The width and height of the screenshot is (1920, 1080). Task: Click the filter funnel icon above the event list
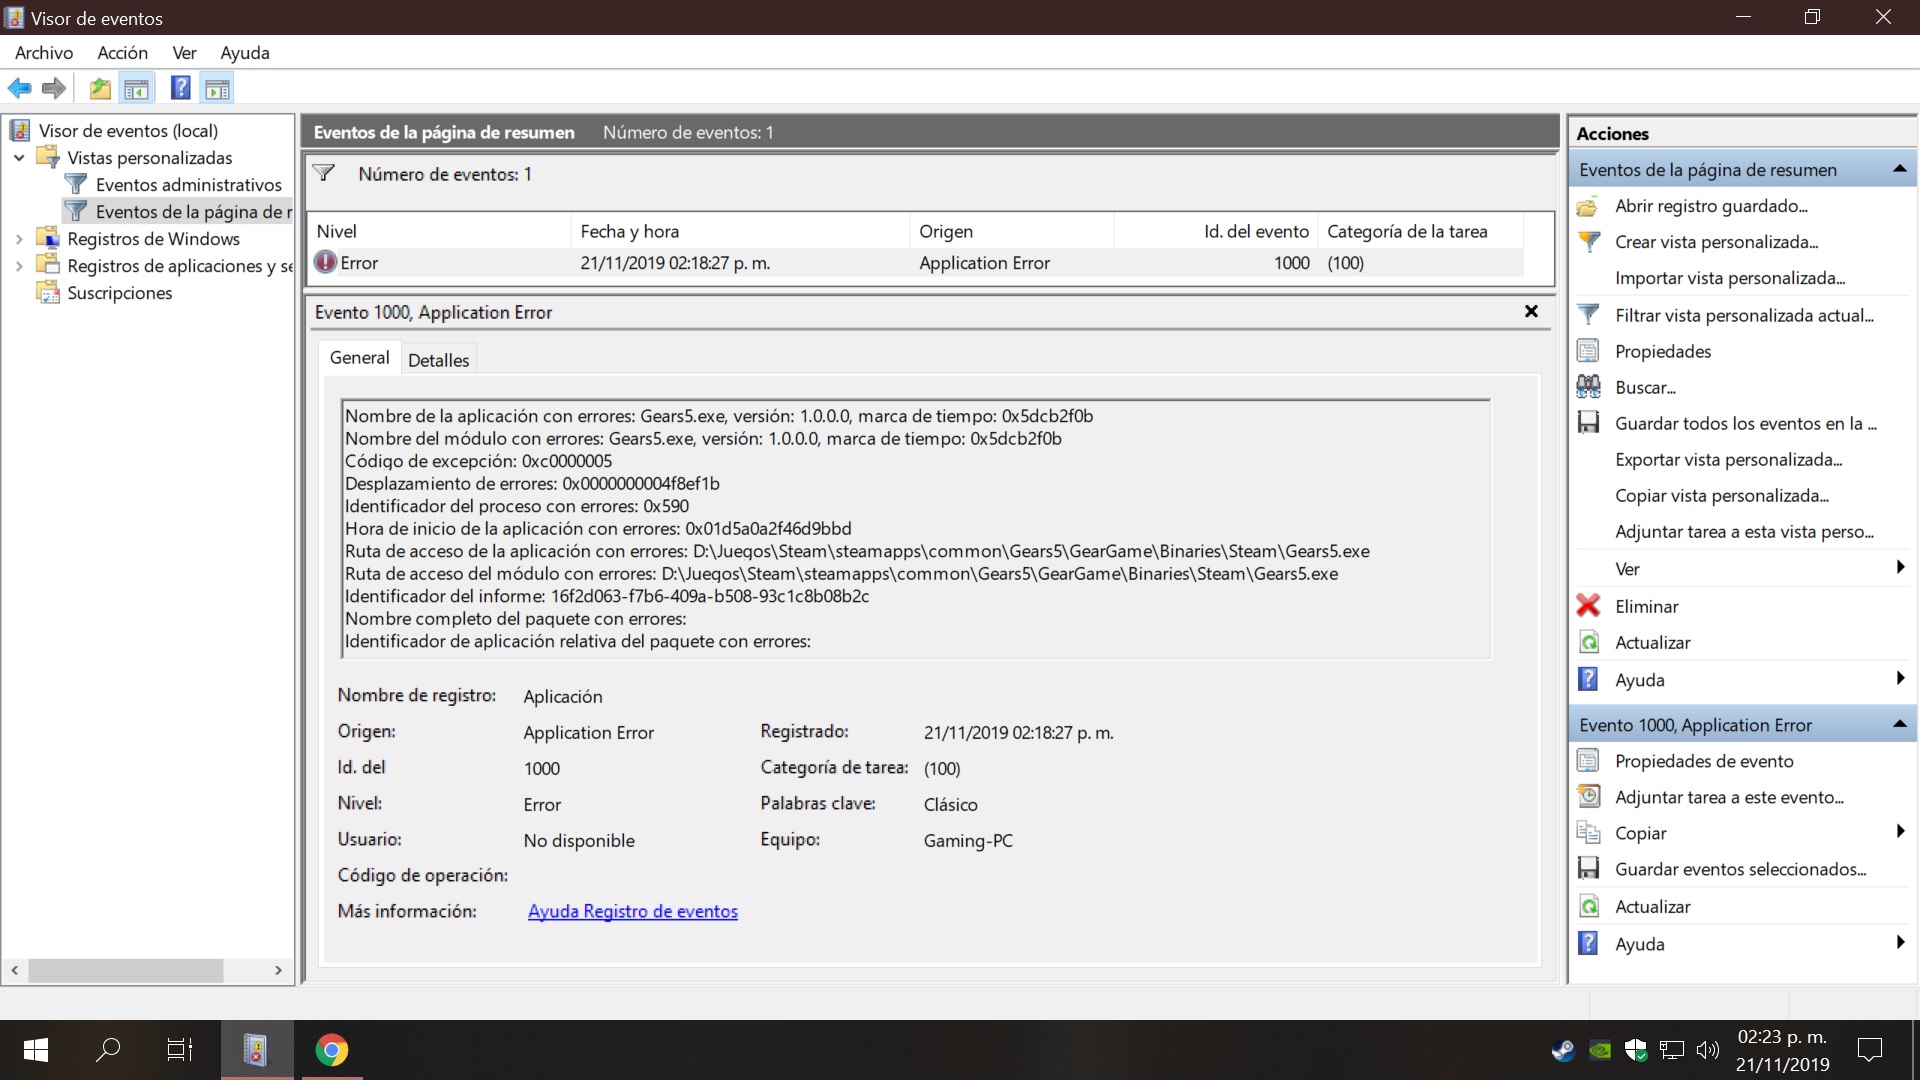coord(324,173)
